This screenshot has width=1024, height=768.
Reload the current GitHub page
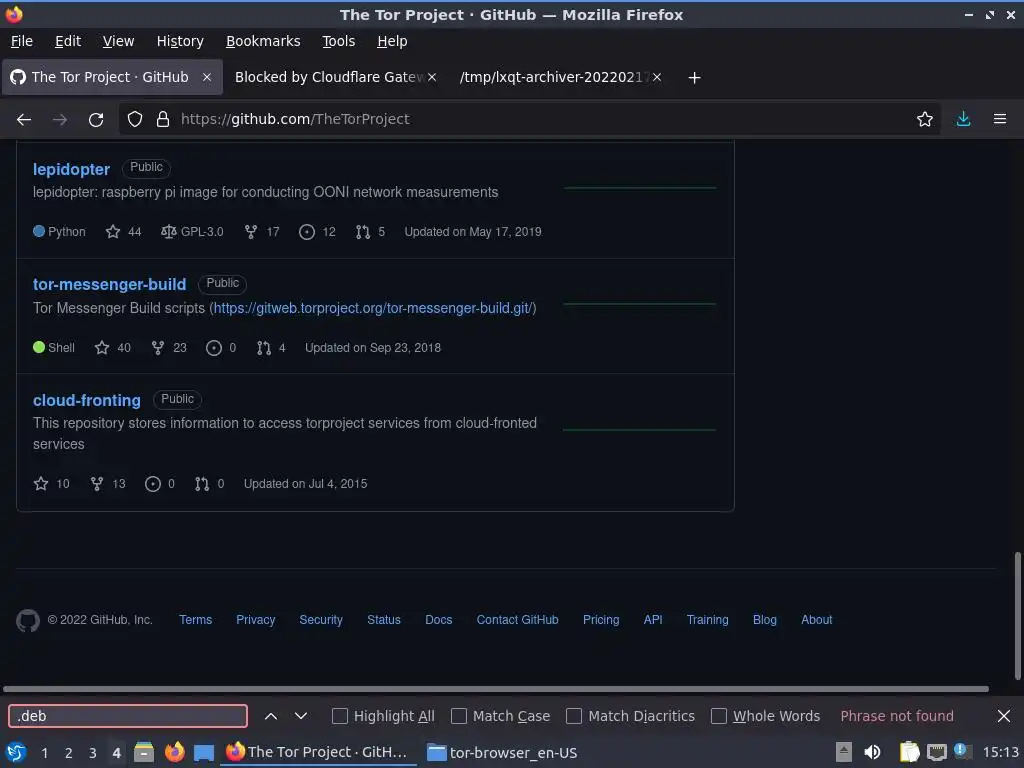(96, 120)
